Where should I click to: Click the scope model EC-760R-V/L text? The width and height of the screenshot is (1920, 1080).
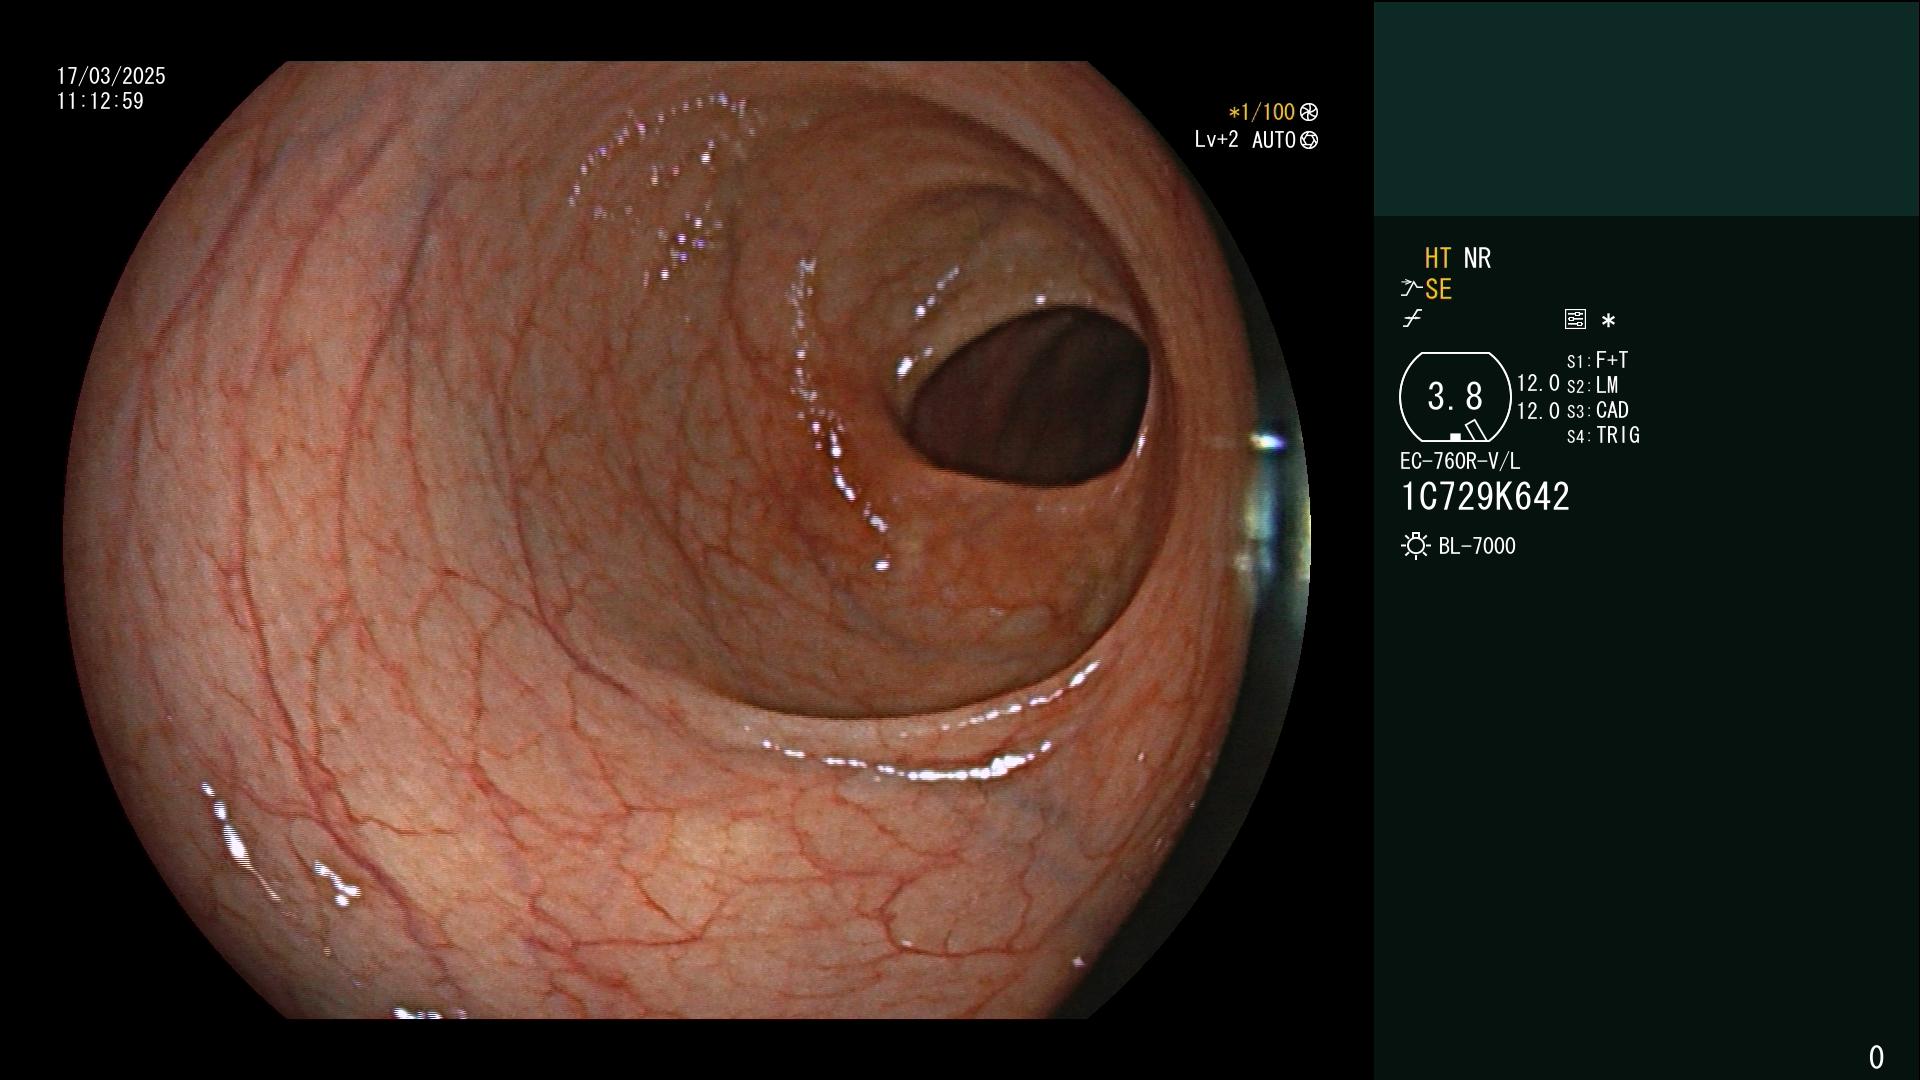(x=1460, y=462)
